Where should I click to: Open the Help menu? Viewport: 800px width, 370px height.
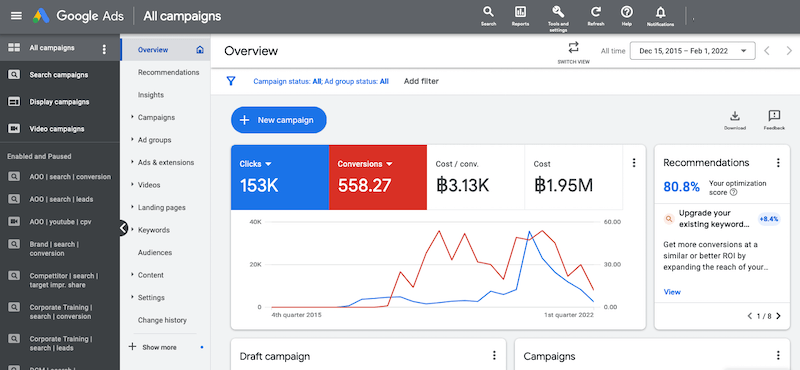[x=627, y=16]
